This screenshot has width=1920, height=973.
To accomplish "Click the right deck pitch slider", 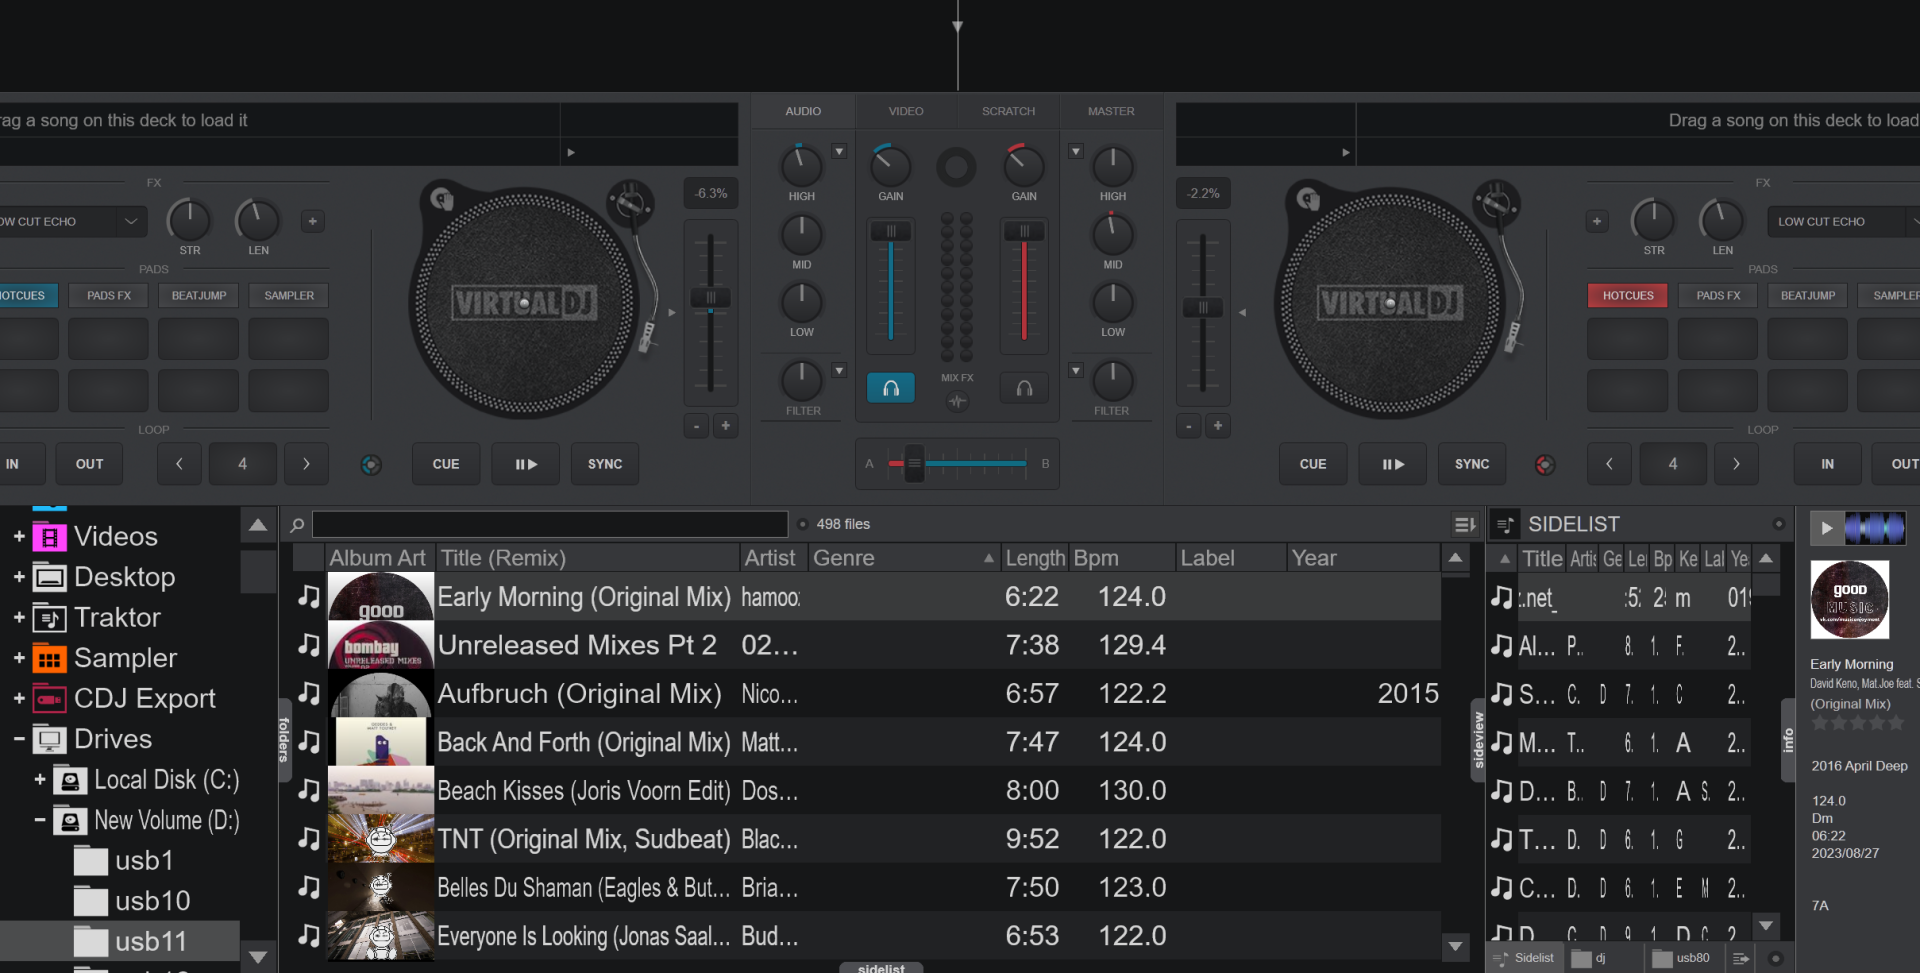I will tap(1202, 307).
